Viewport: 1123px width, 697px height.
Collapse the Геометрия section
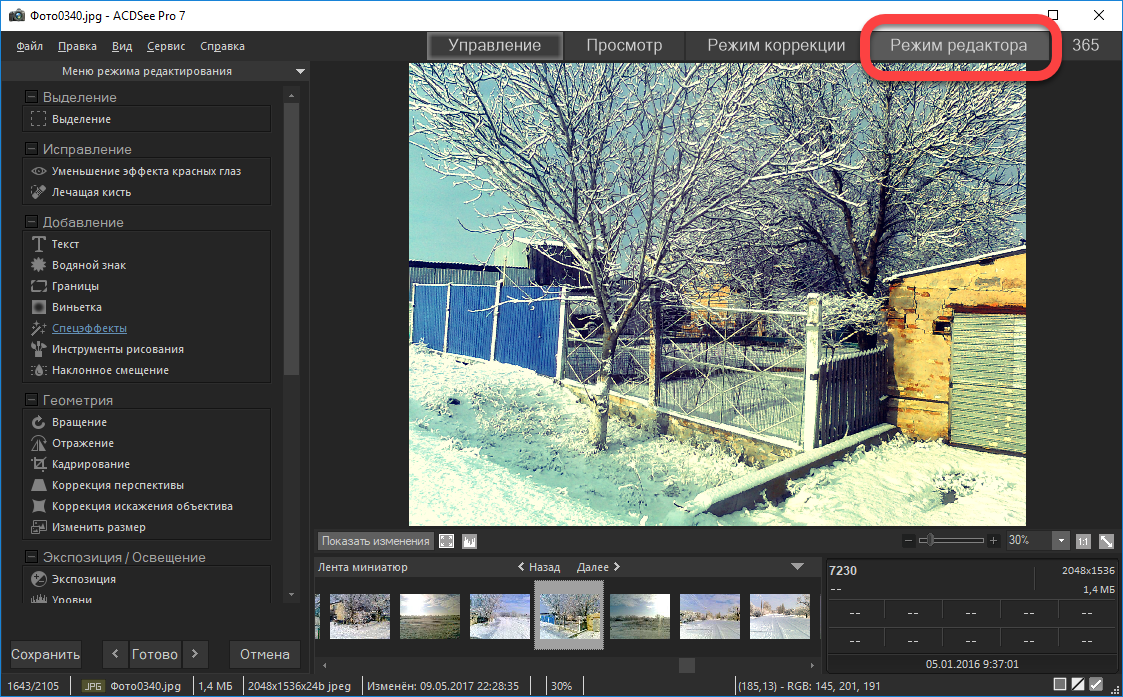pyautogui.click(x=32, y=400)
